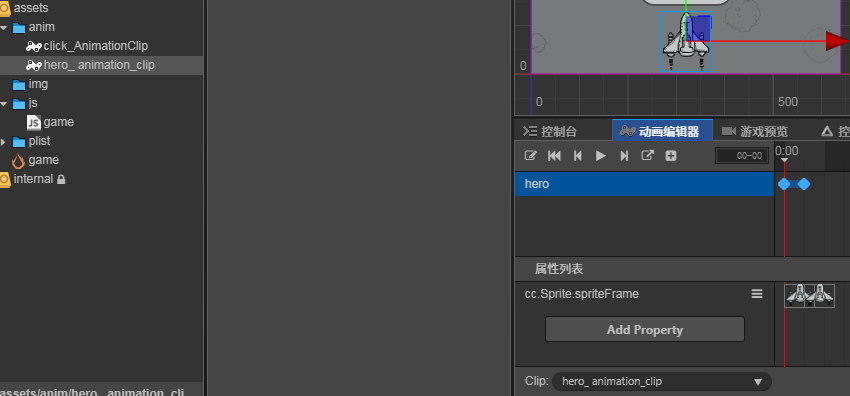850x396 pixels.
Task: Toggle animation edit mode pencil icon
Action: (530, 155)
